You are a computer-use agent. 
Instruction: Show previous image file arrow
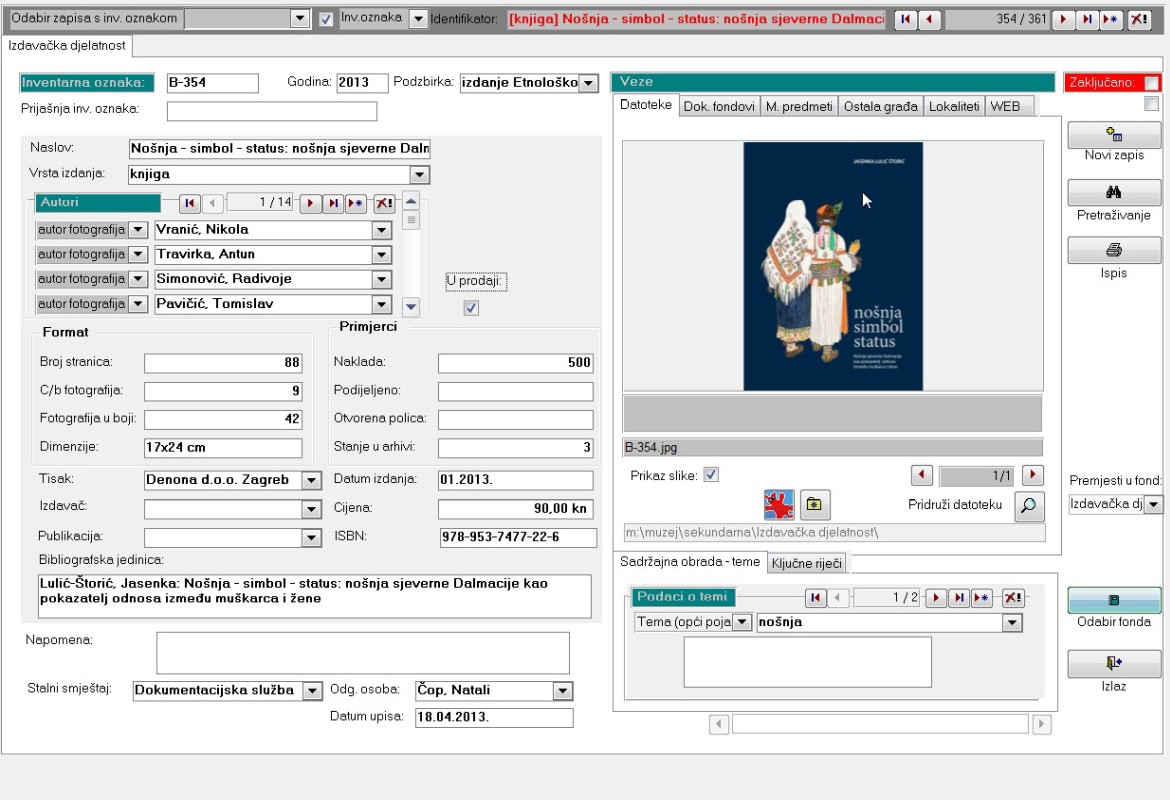click(922, 475)
